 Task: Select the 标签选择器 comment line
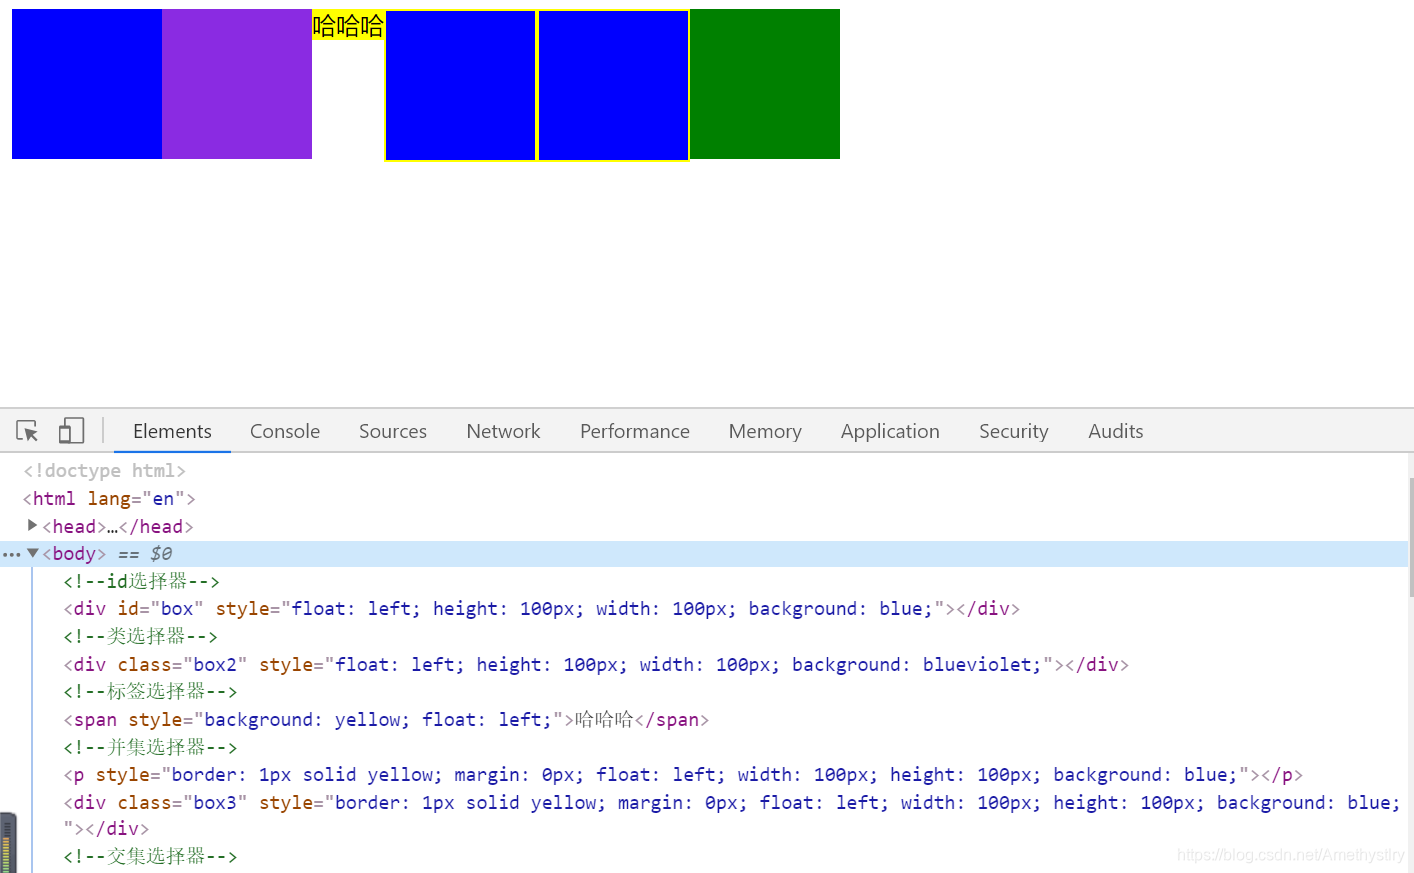150,692
